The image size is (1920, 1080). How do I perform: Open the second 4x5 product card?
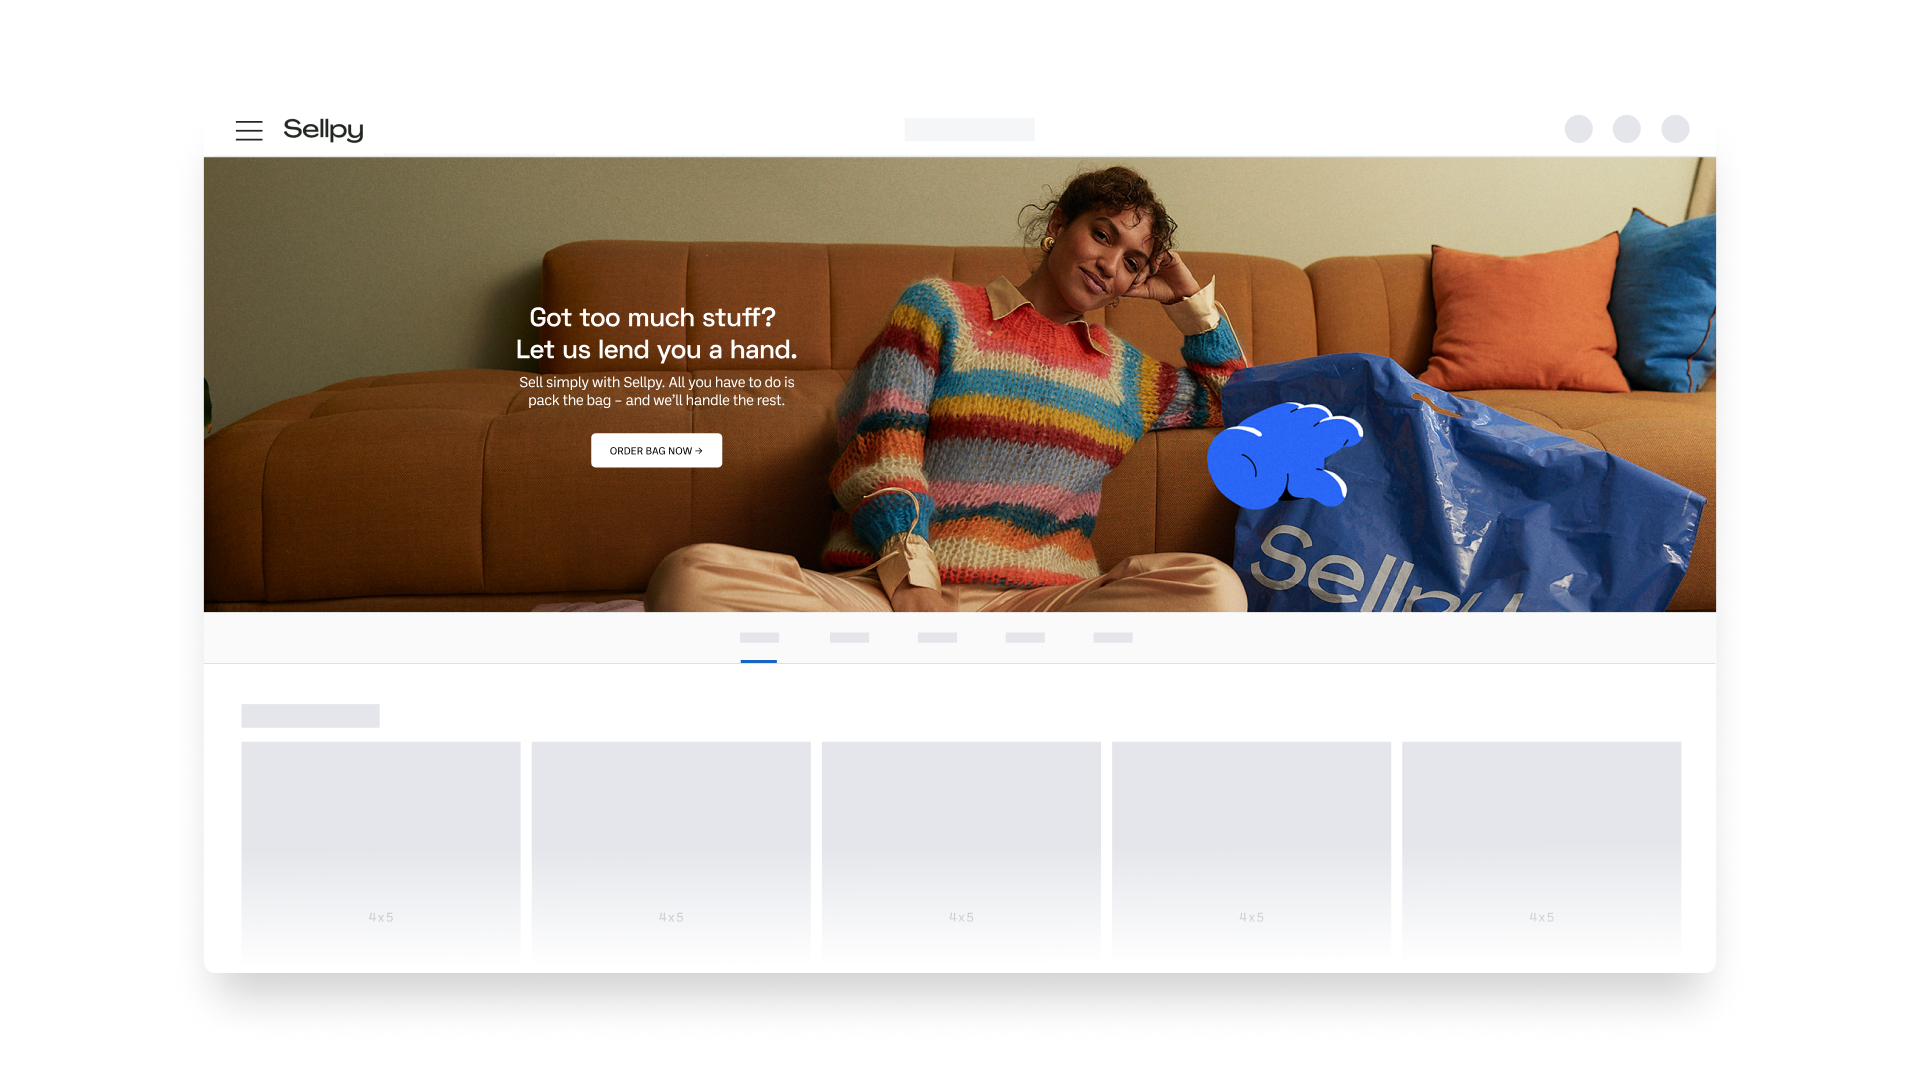671,850
